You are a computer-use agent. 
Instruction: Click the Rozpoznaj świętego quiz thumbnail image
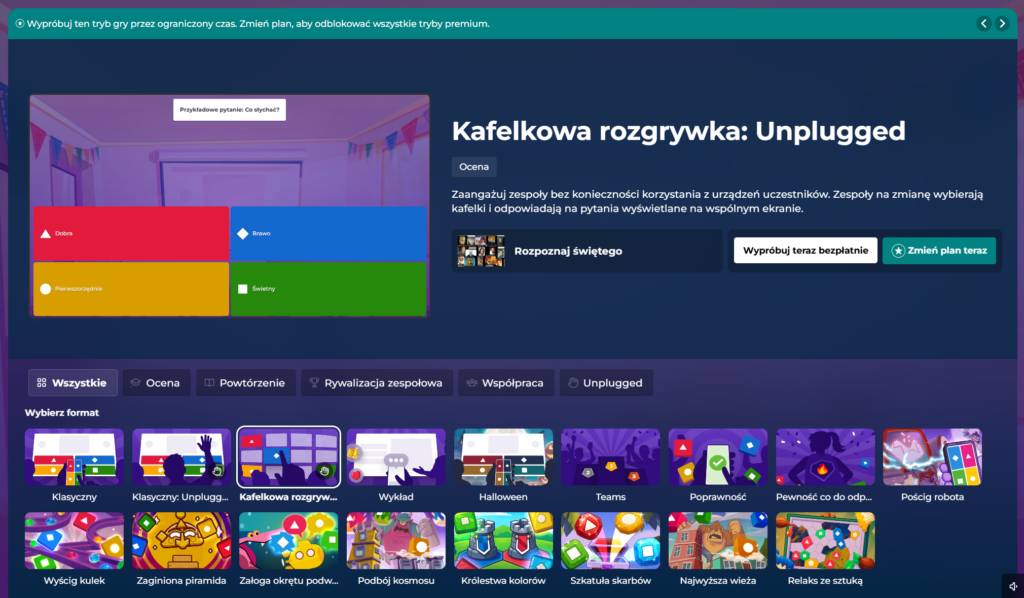click(481, 251)
